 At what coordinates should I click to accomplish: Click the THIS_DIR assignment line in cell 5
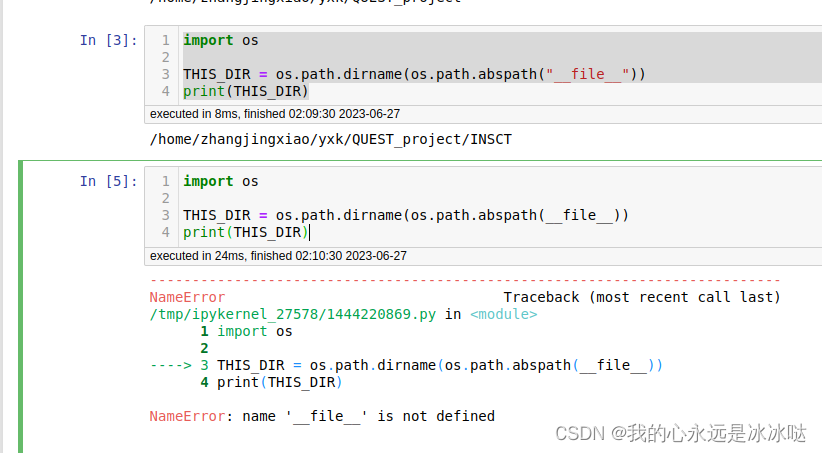(x=406, y=215)
